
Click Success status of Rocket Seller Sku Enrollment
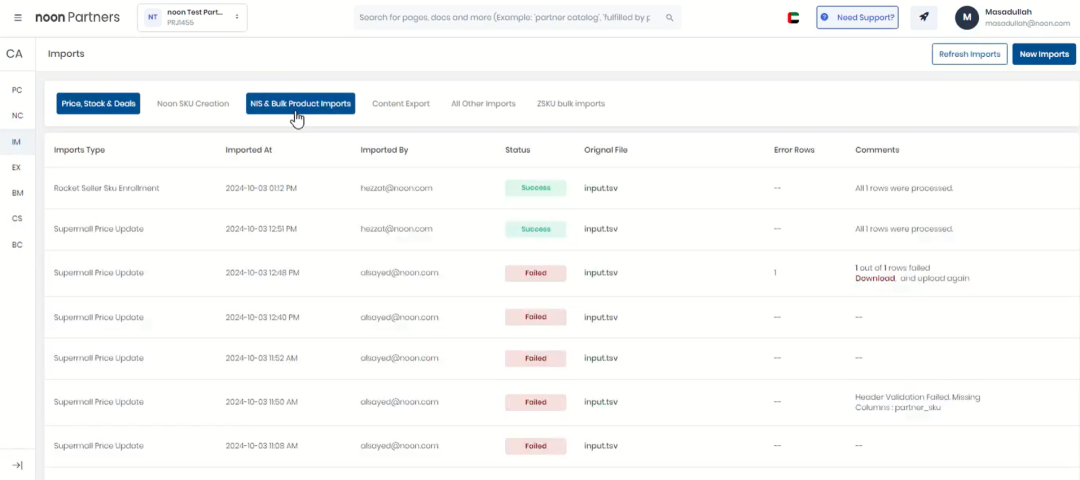pos(535,188)
